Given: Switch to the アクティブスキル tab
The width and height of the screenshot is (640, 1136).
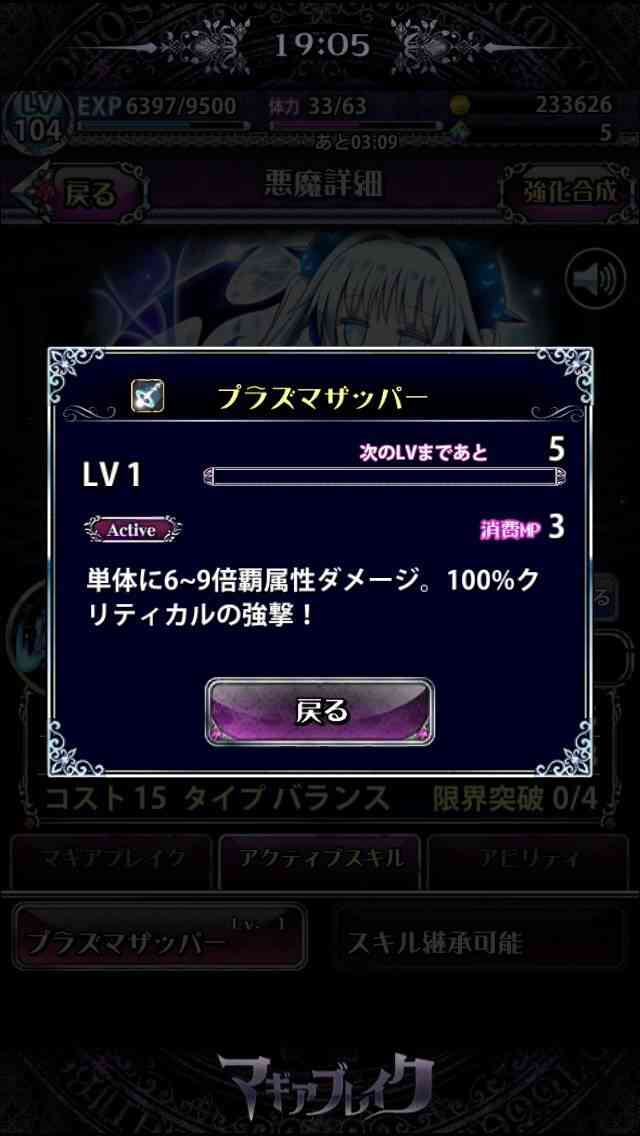Looking at the screenshot, I should (320, 860).
